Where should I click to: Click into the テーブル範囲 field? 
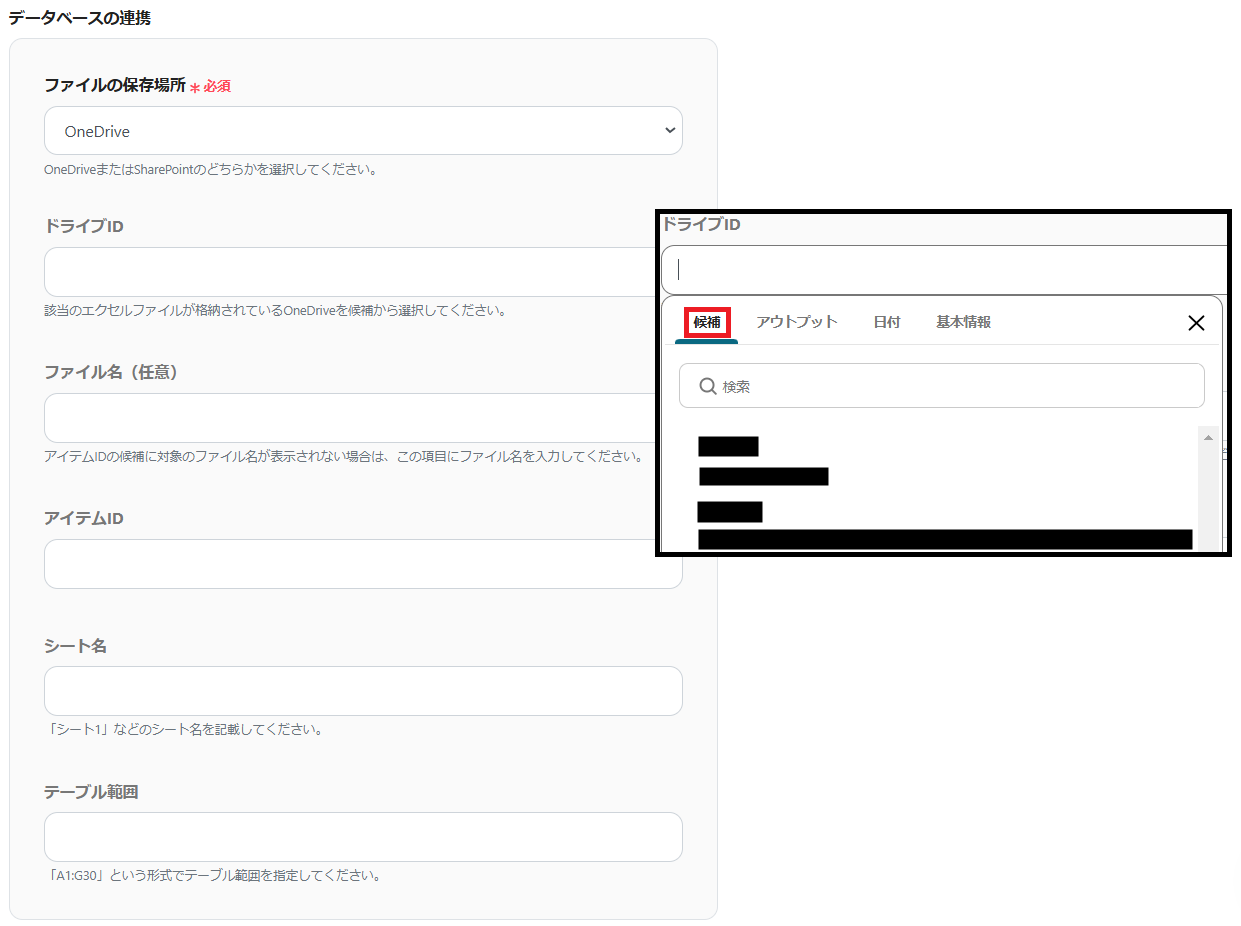pyautogui.click(x=363, y=837)
